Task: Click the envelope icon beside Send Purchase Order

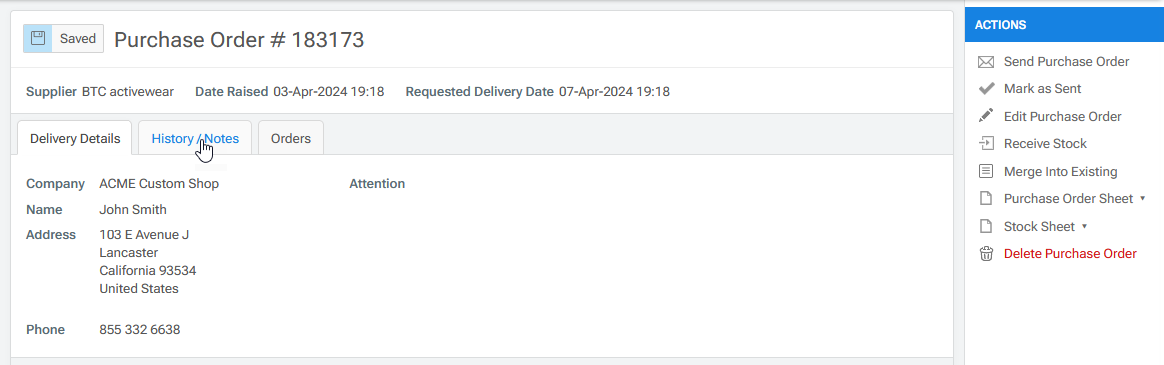Action: coord(986,62)
